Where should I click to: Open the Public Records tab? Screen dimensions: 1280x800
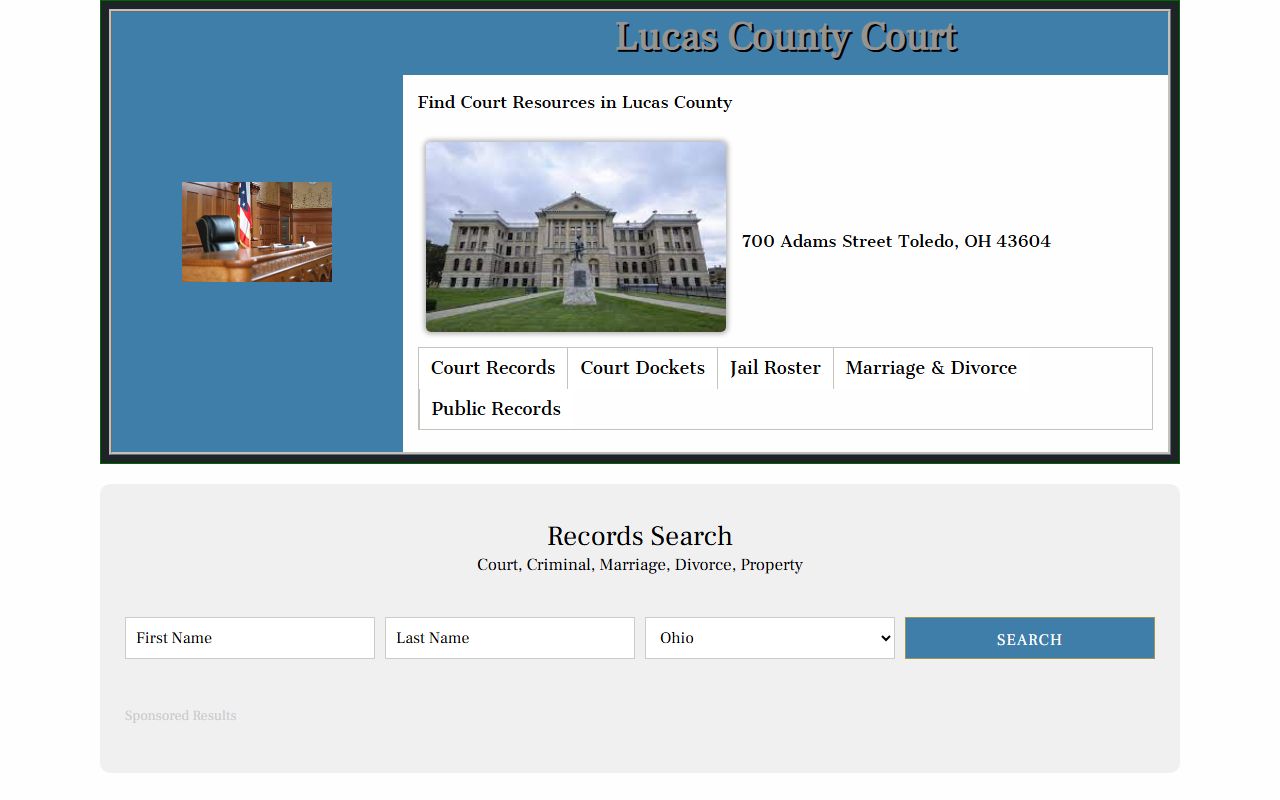pos(496,409)
